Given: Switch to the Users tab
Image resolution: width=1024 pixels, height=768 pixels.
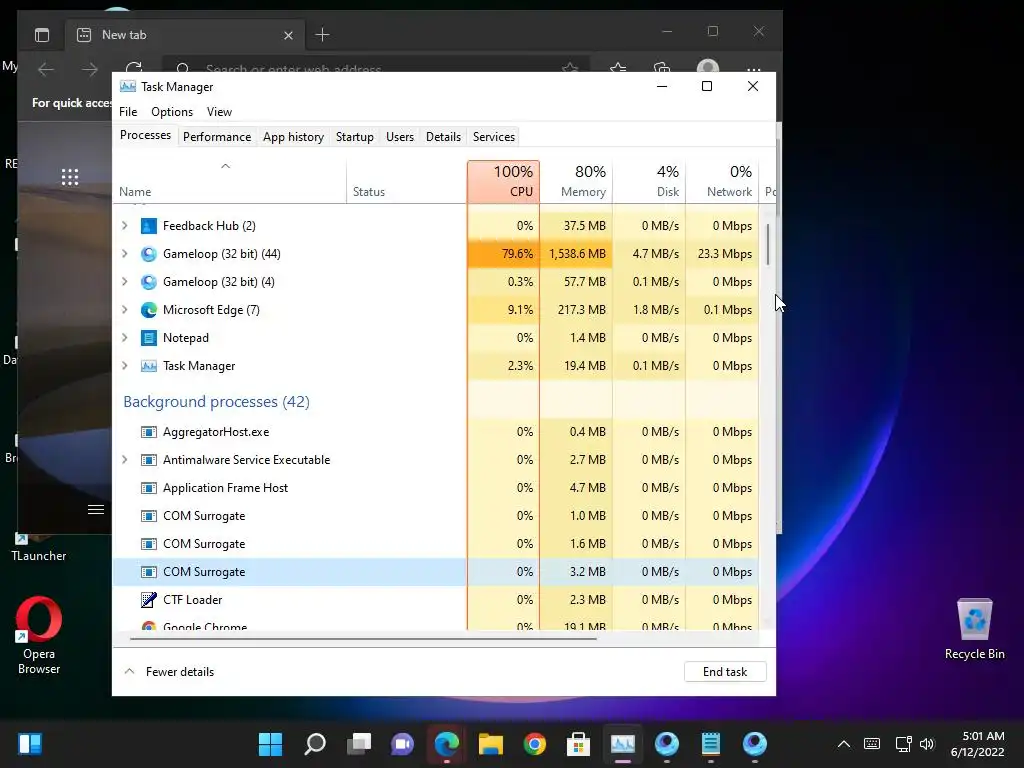Looking at the screenshot, I should coord(400,137).
